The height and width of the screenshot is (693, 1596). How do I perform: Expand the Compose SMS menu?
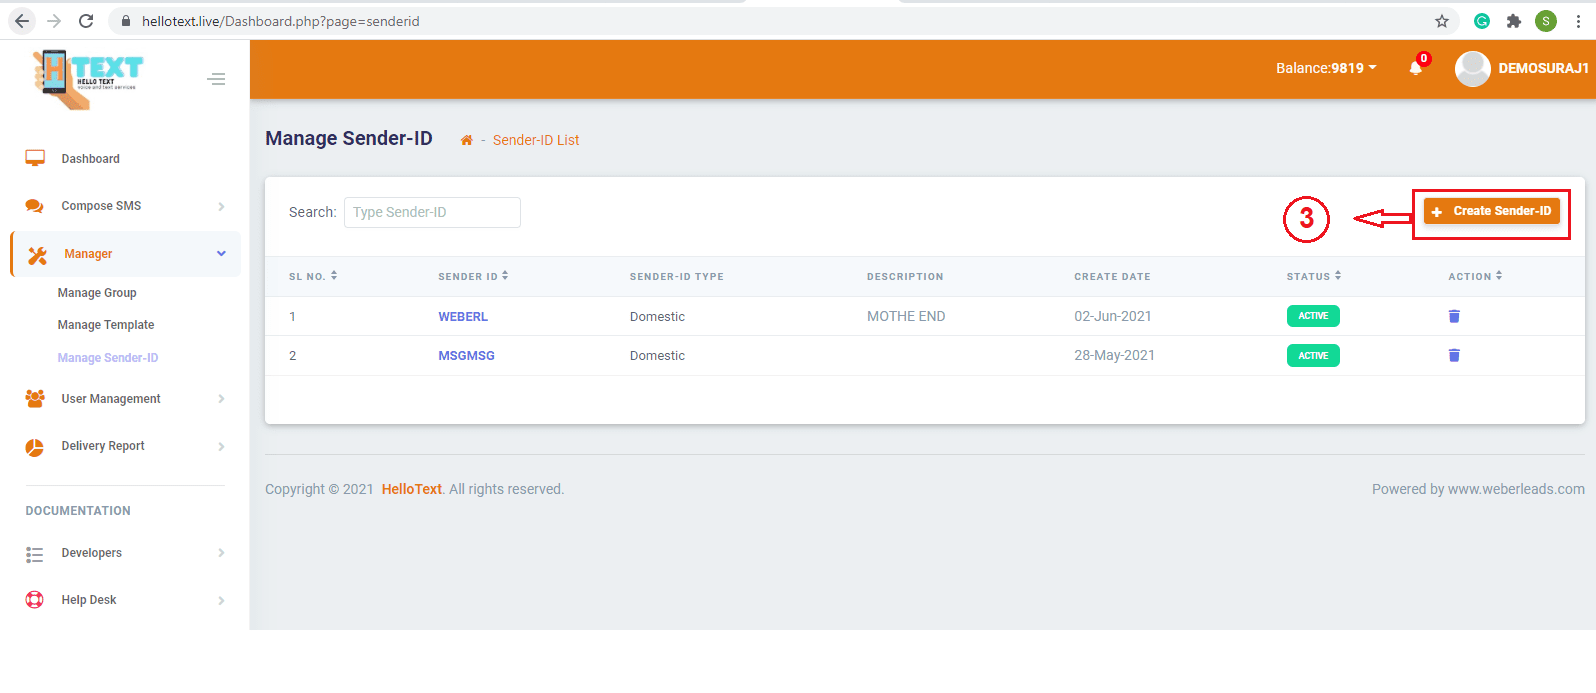(x=125, y=206)
